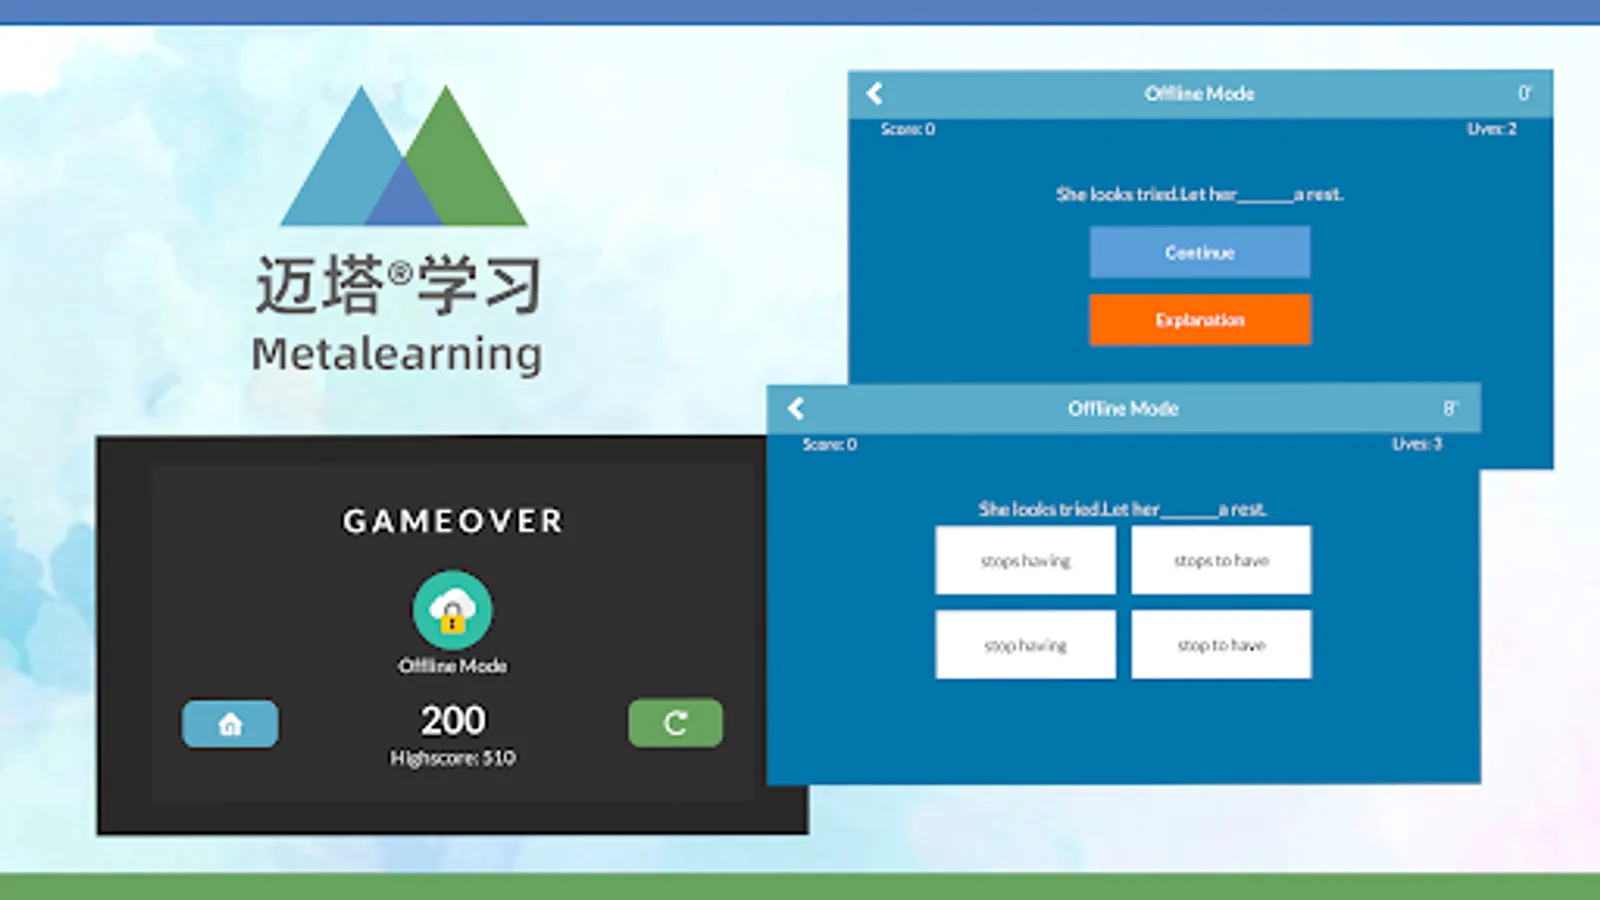The image size is (1600, 900).
Task: Click the back arrow in the lower Offline Mode window
Action: point(796,408)
